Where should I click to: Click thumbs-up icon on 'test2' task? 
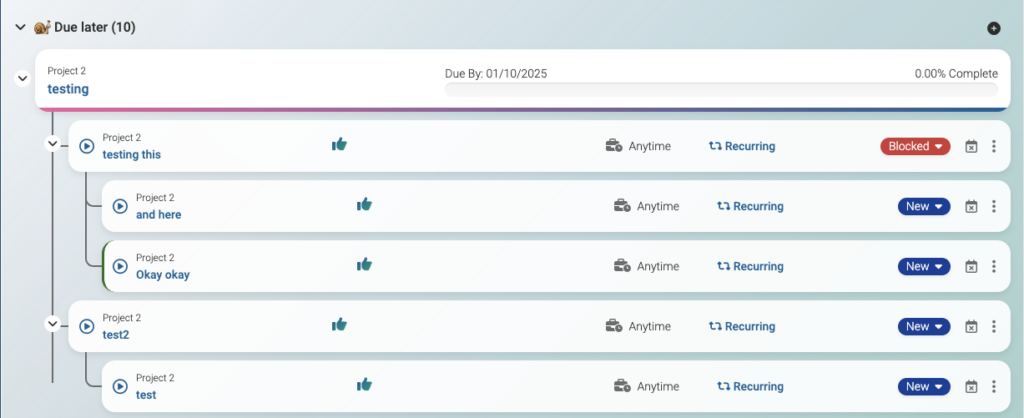click(x=339, y=325)
